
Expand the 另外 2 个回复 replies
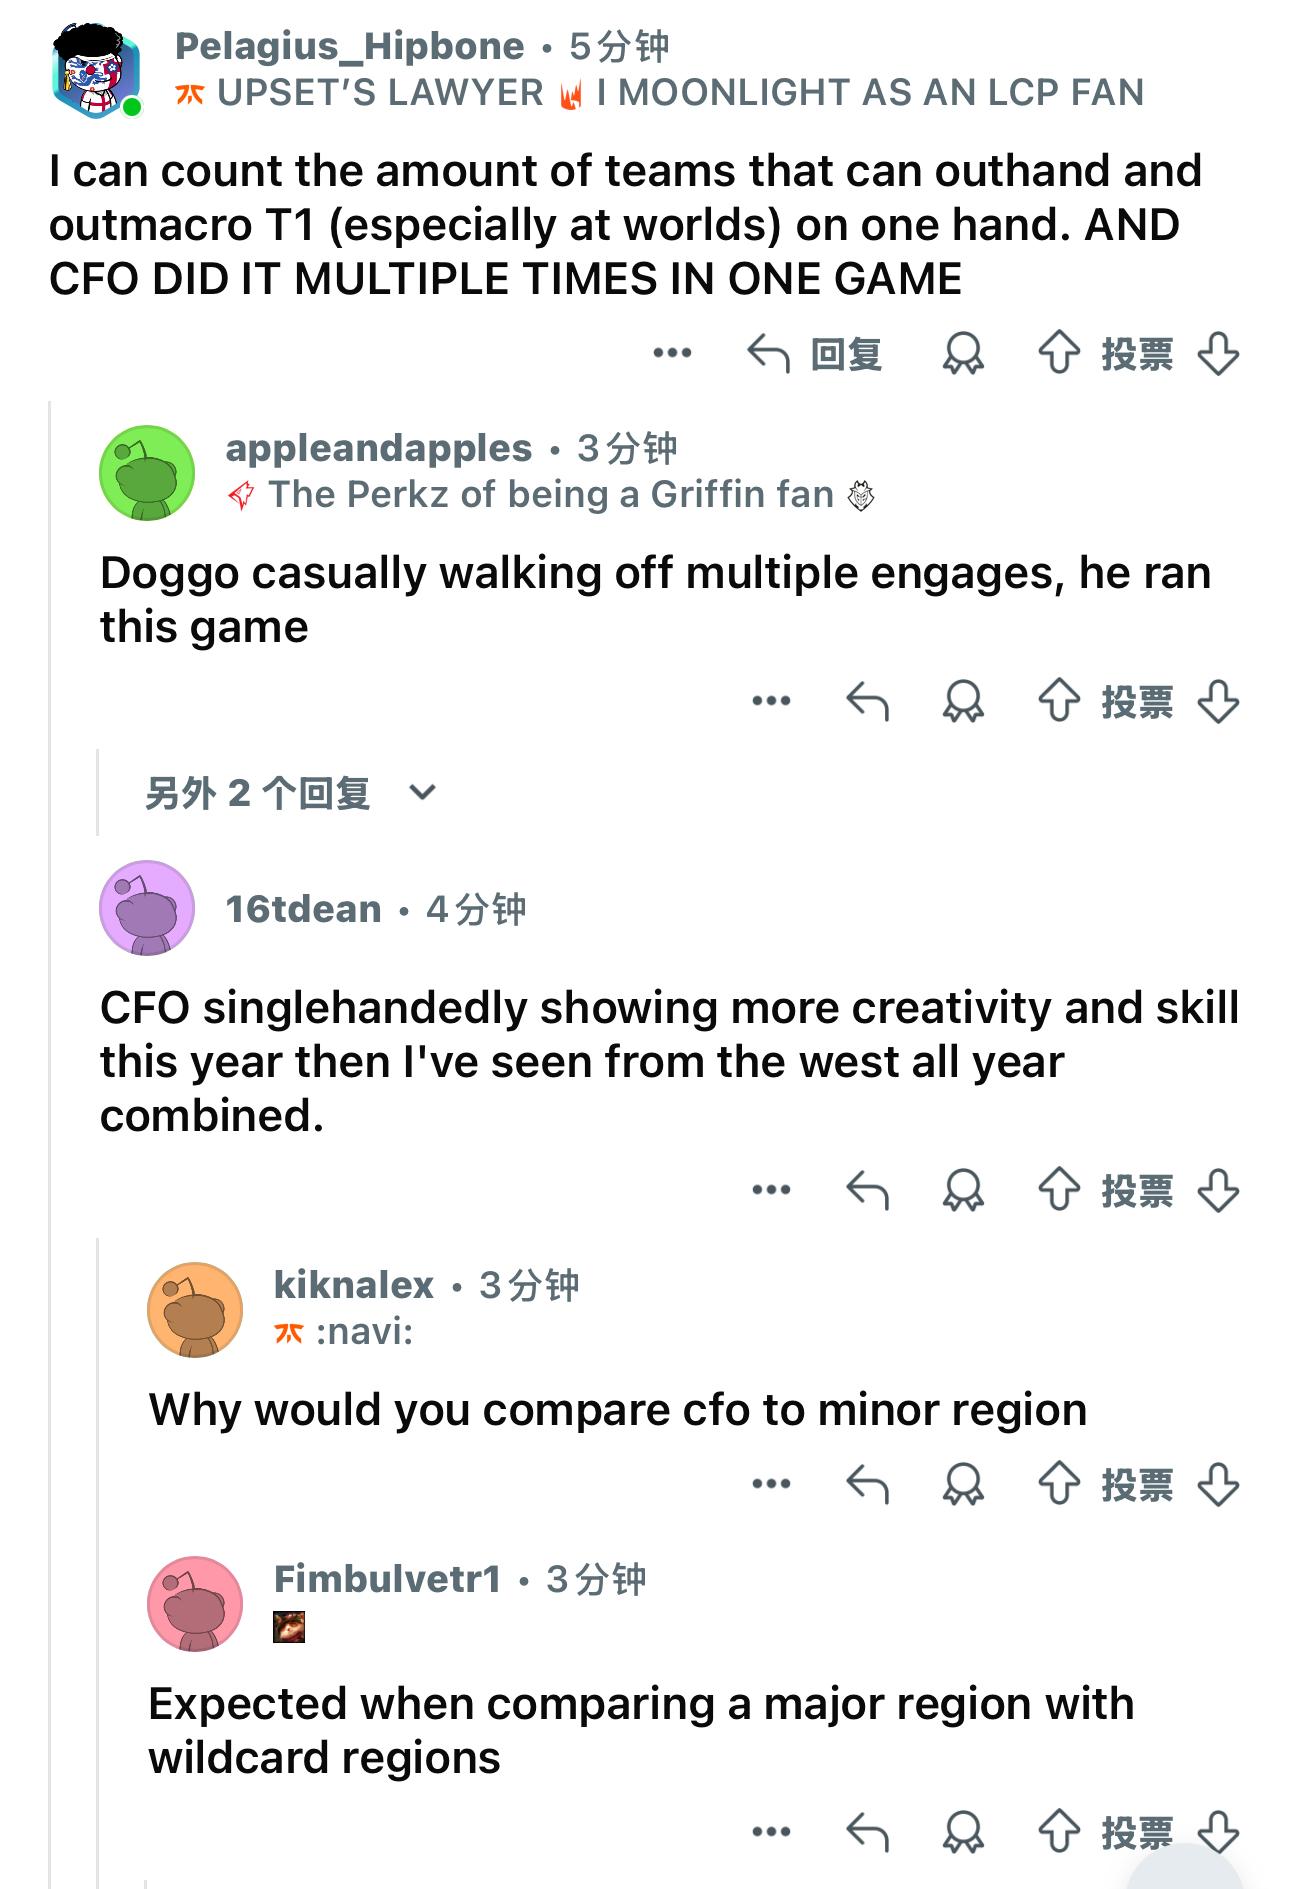(290, 793)
